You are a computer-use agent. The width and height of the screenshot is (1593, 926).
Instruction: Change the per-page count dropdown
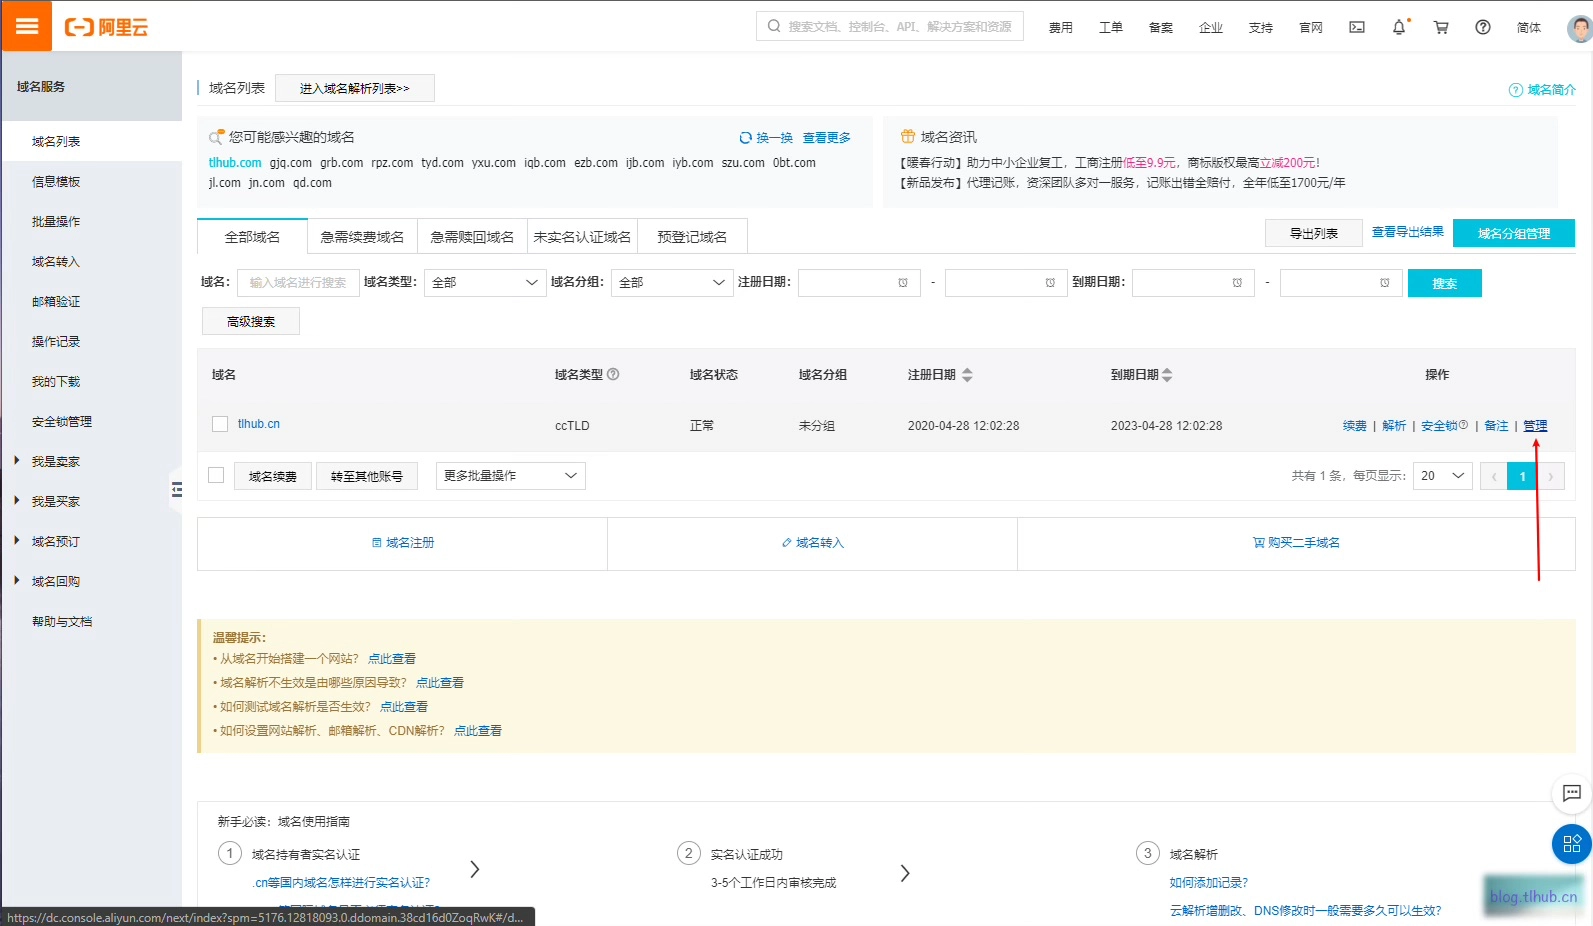(x=1443, y=476)
